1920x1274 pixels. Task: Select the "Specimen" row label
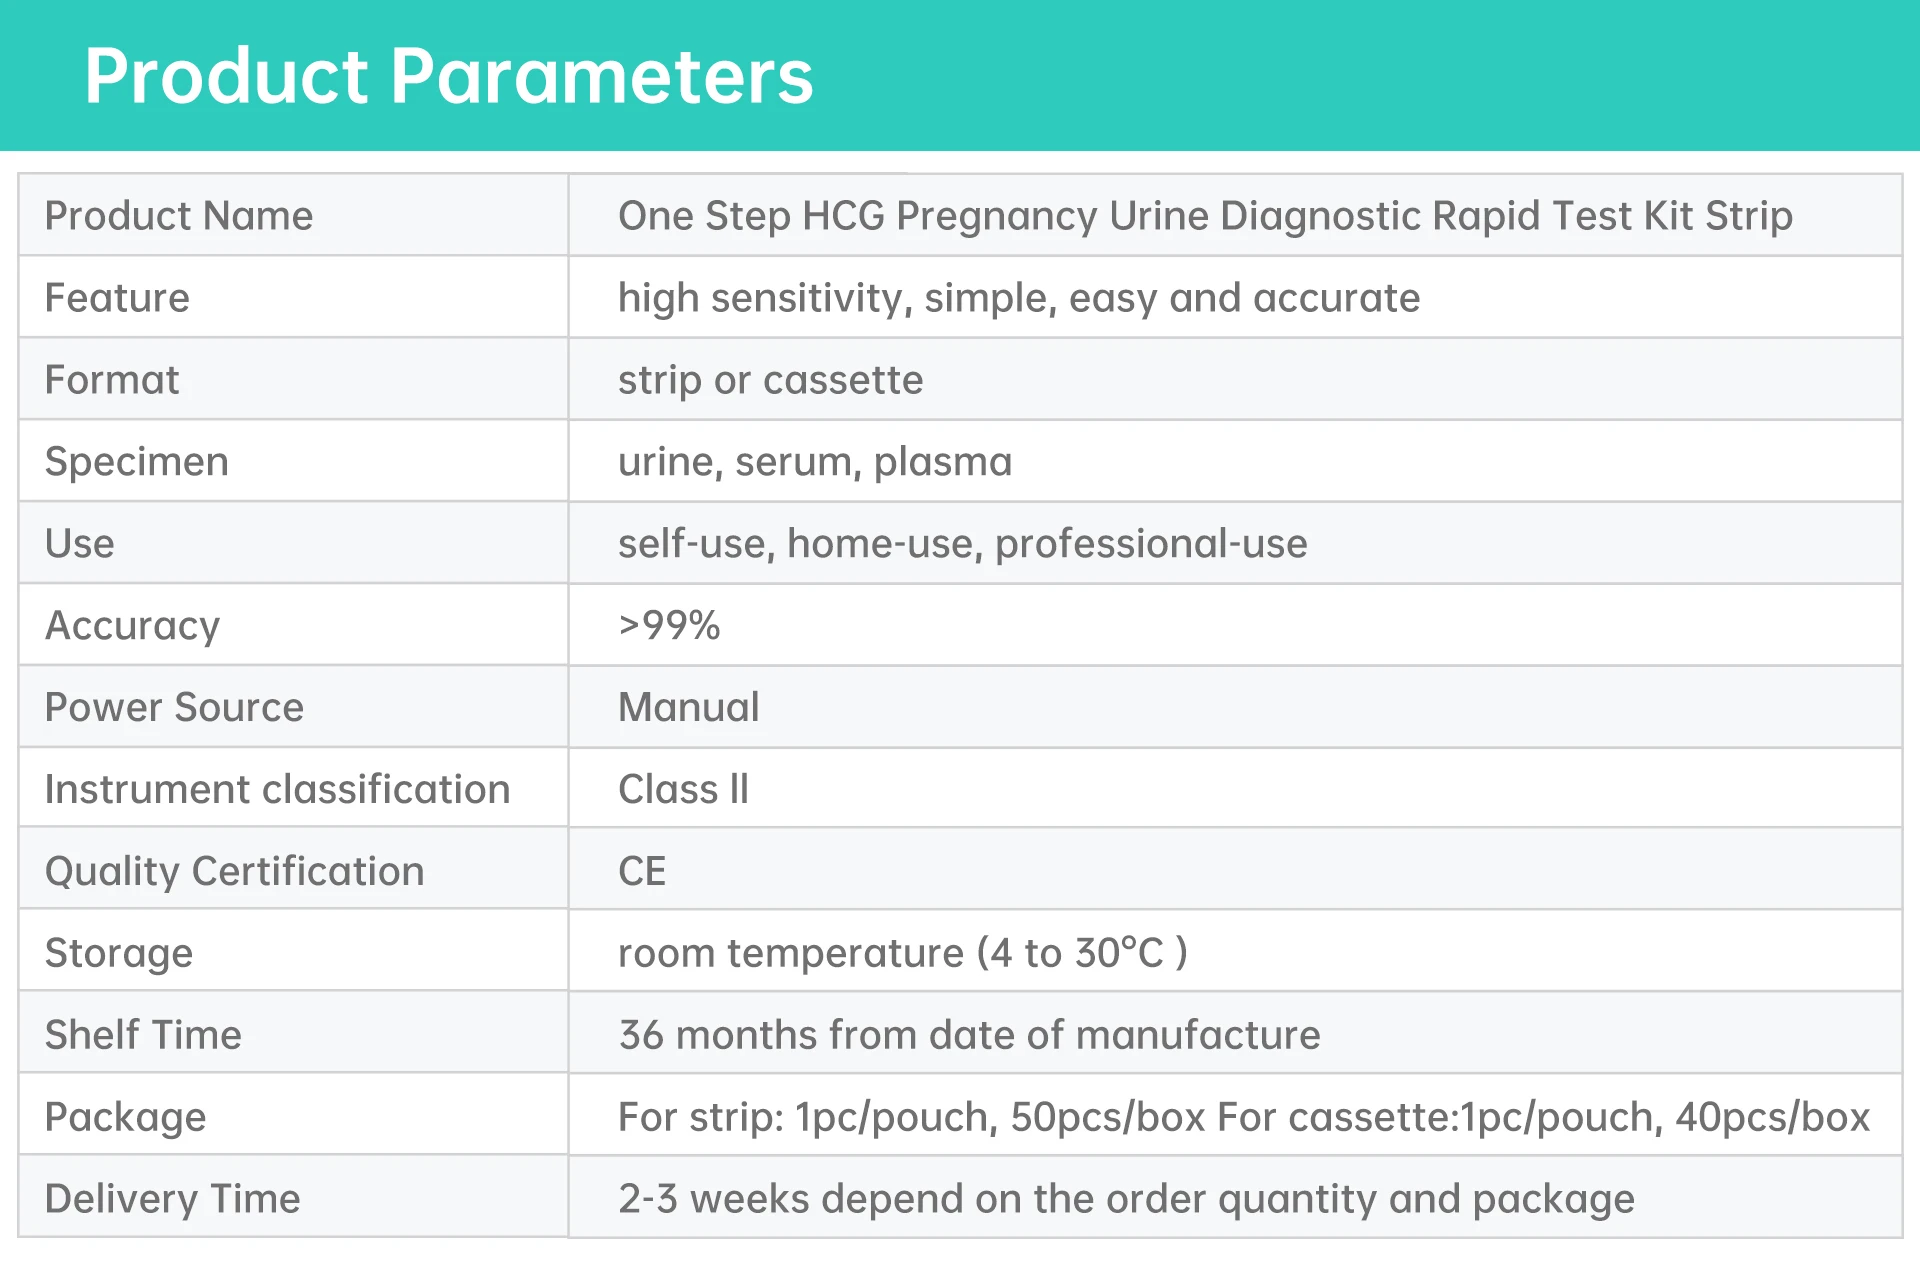click(x=137, y=462)
